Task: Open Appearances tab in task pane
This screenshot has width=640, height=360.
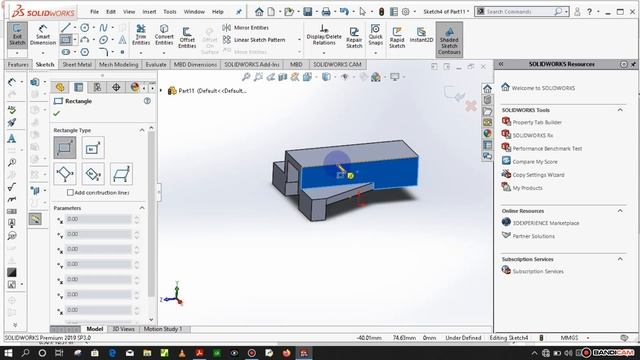Action: 487,133
